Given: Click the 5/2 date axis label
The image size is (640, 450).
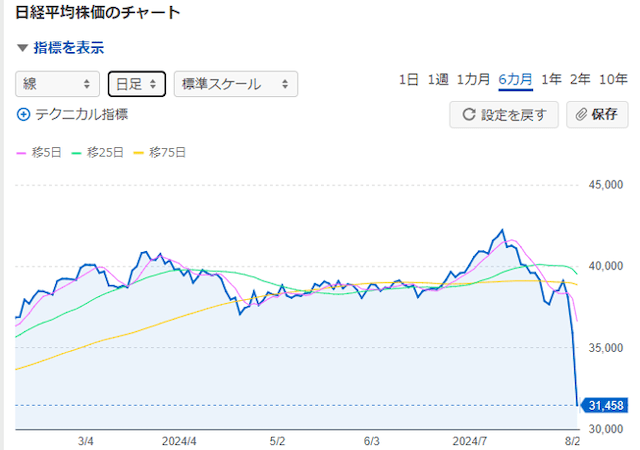Looking at the screenshot, I should (x=277, y=441).
